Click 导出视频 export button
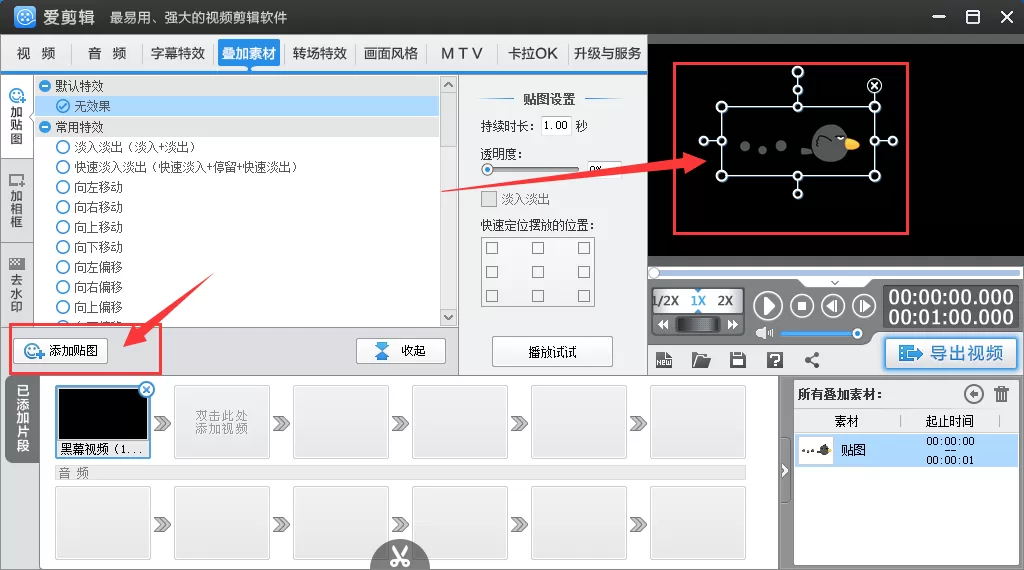 951,353
